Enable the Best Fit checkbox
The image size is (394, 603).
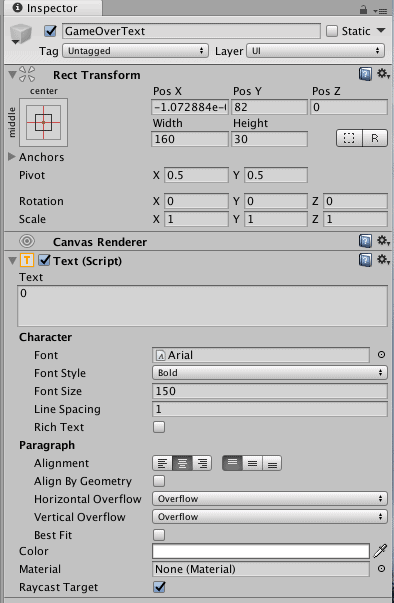point(159,535)
